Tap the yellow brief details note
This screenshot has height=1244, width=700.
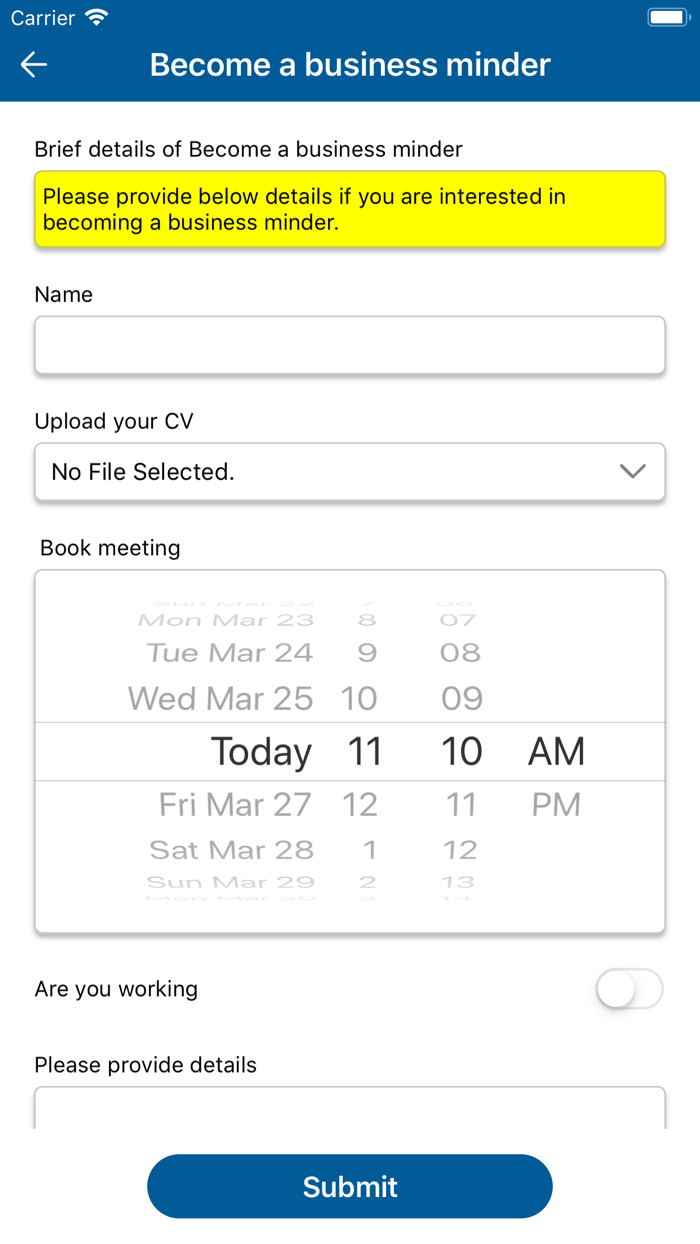tap(350, 209)
